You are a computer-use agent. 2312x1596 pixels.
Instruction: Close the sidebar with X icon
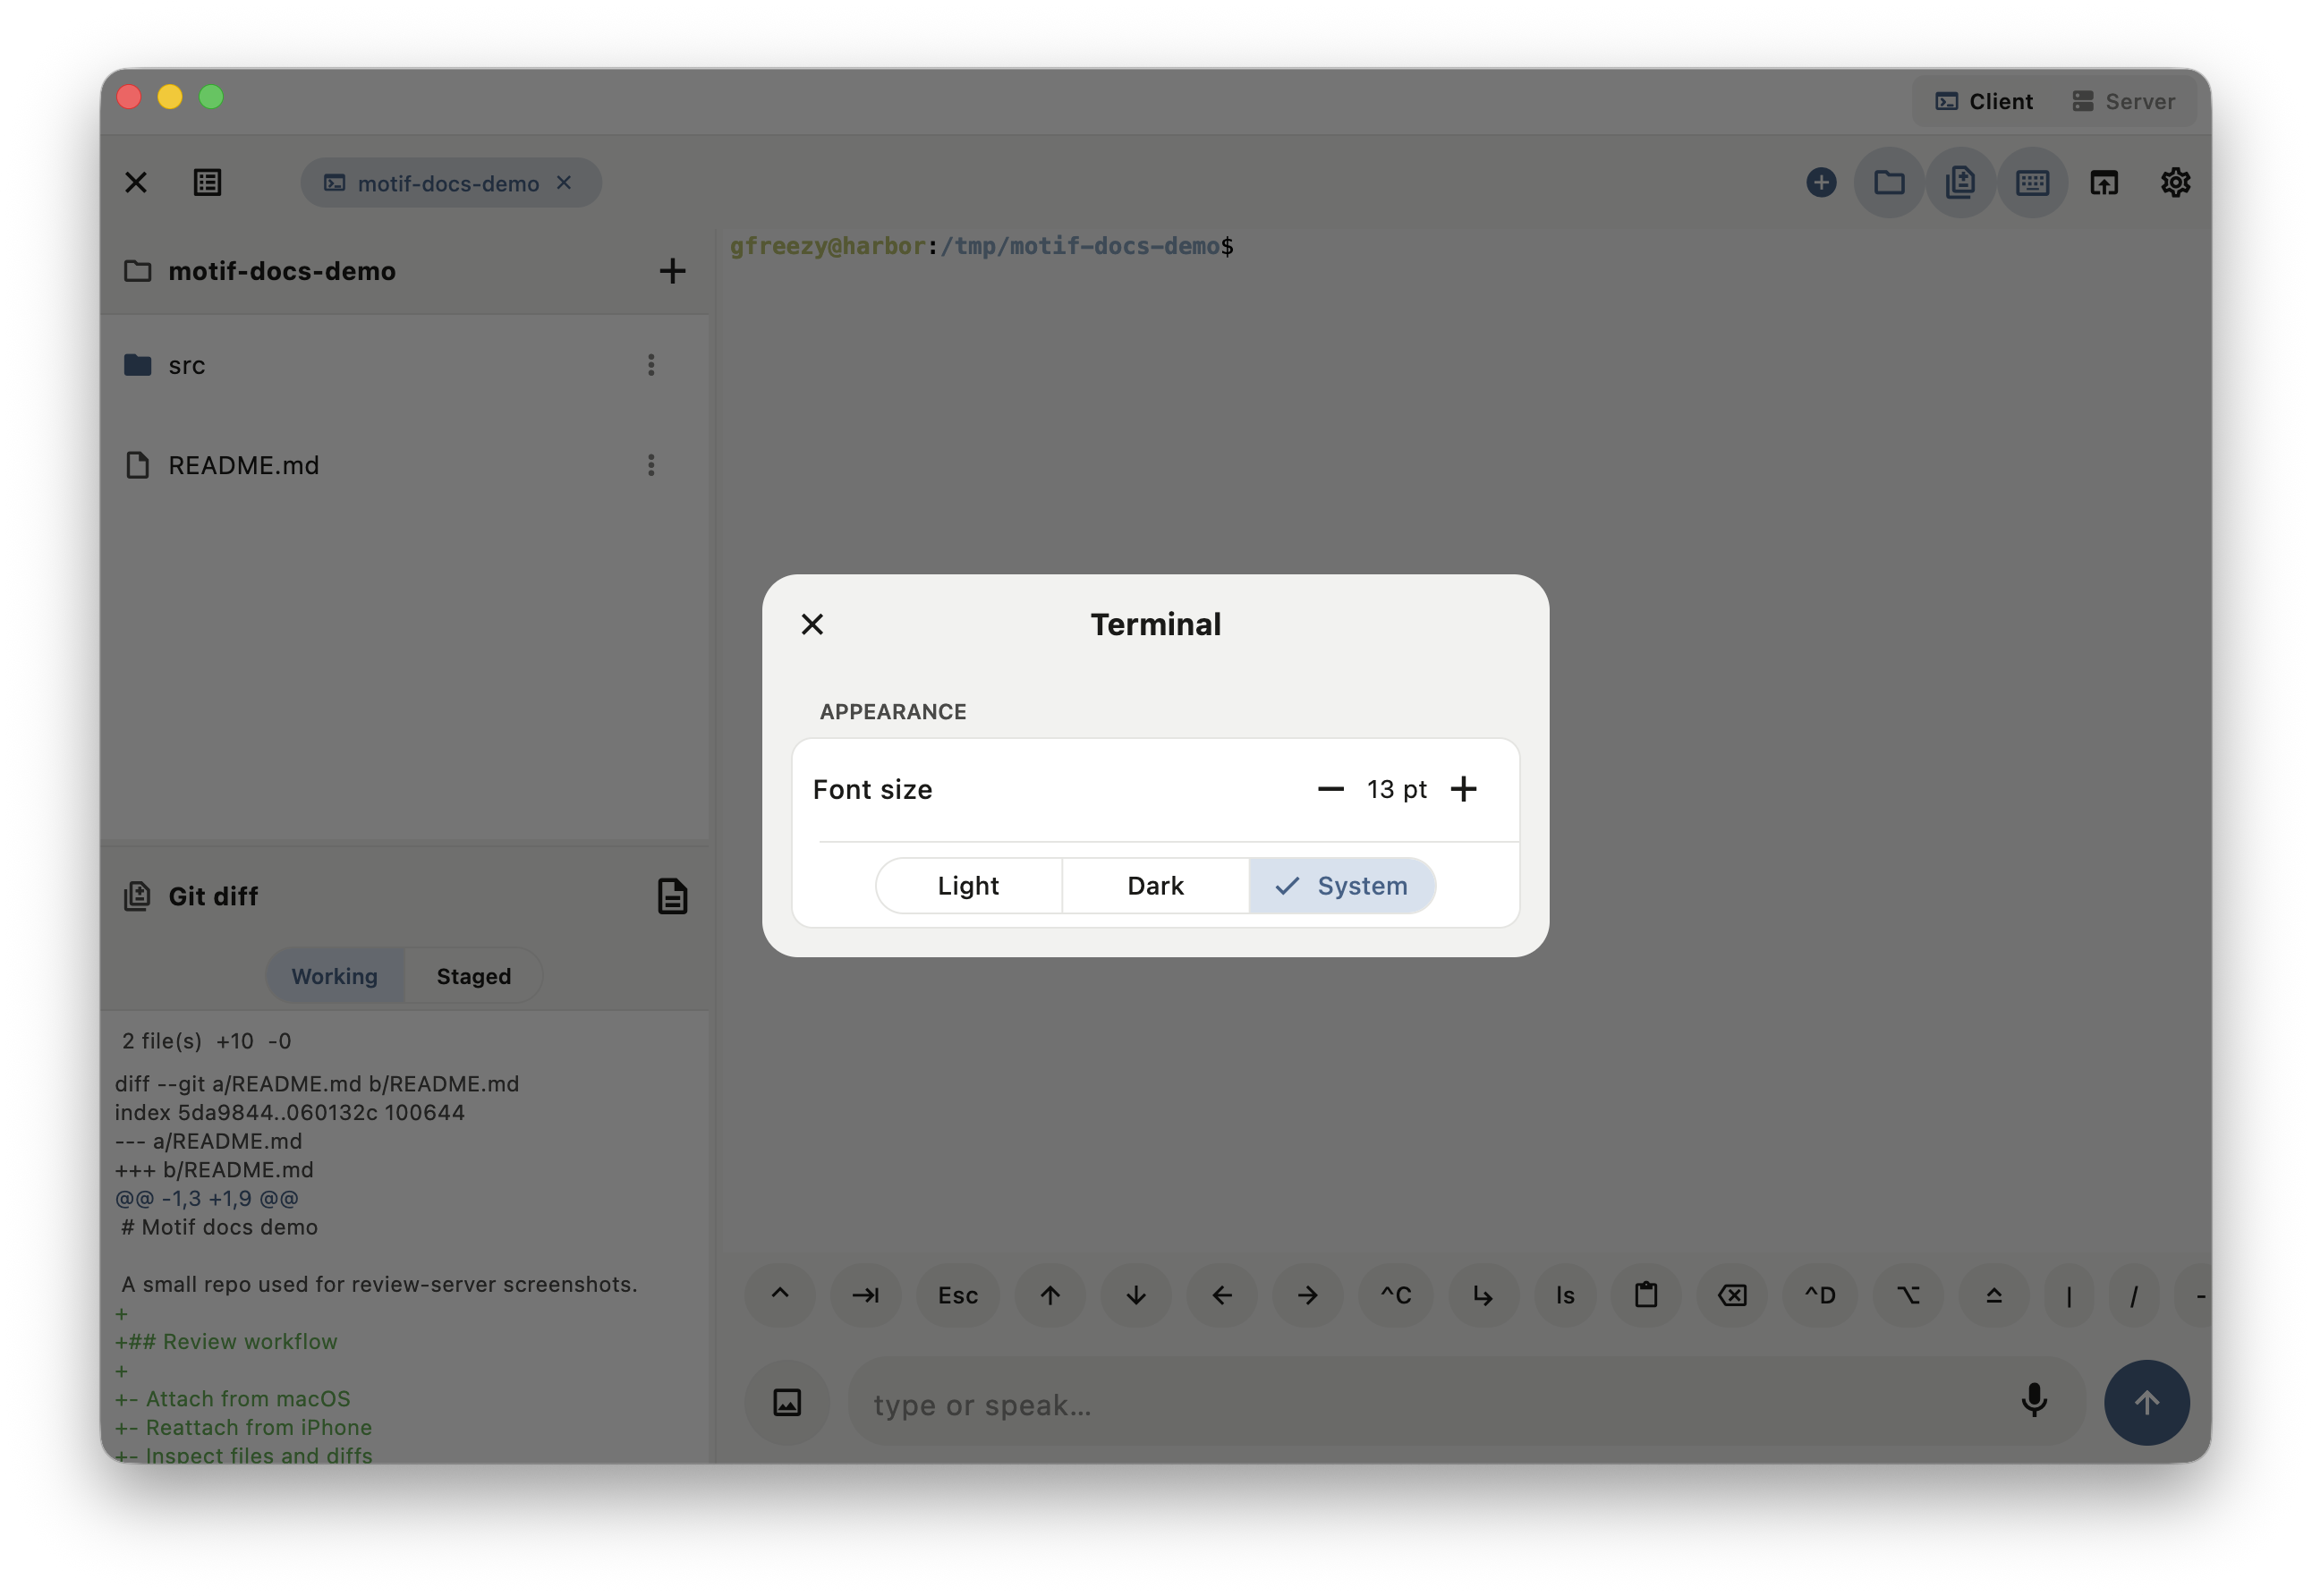pos(136,182)
